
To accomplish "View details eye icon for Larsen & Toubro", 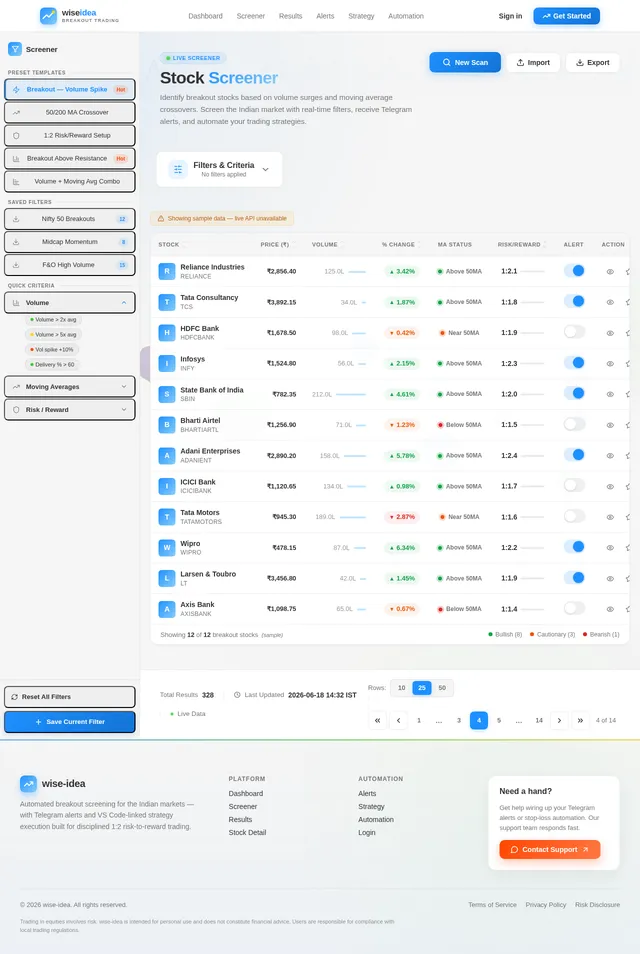I will [x=610, y=578].
